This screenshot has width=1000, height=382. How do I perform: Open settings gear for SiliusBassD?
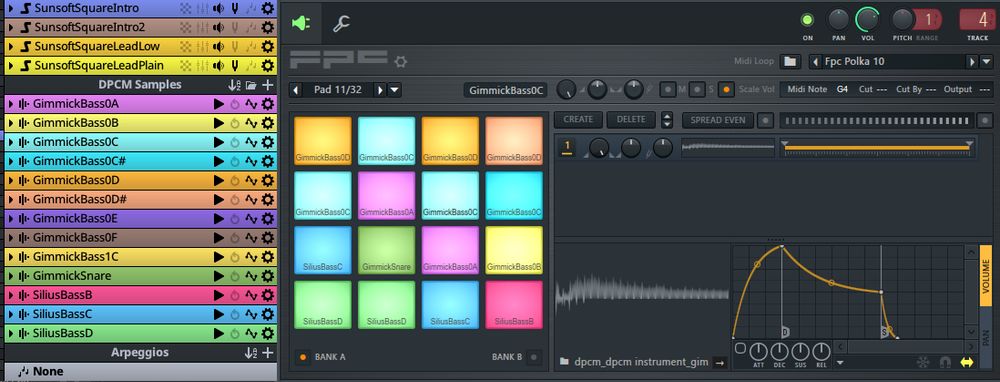click(268, 334)
